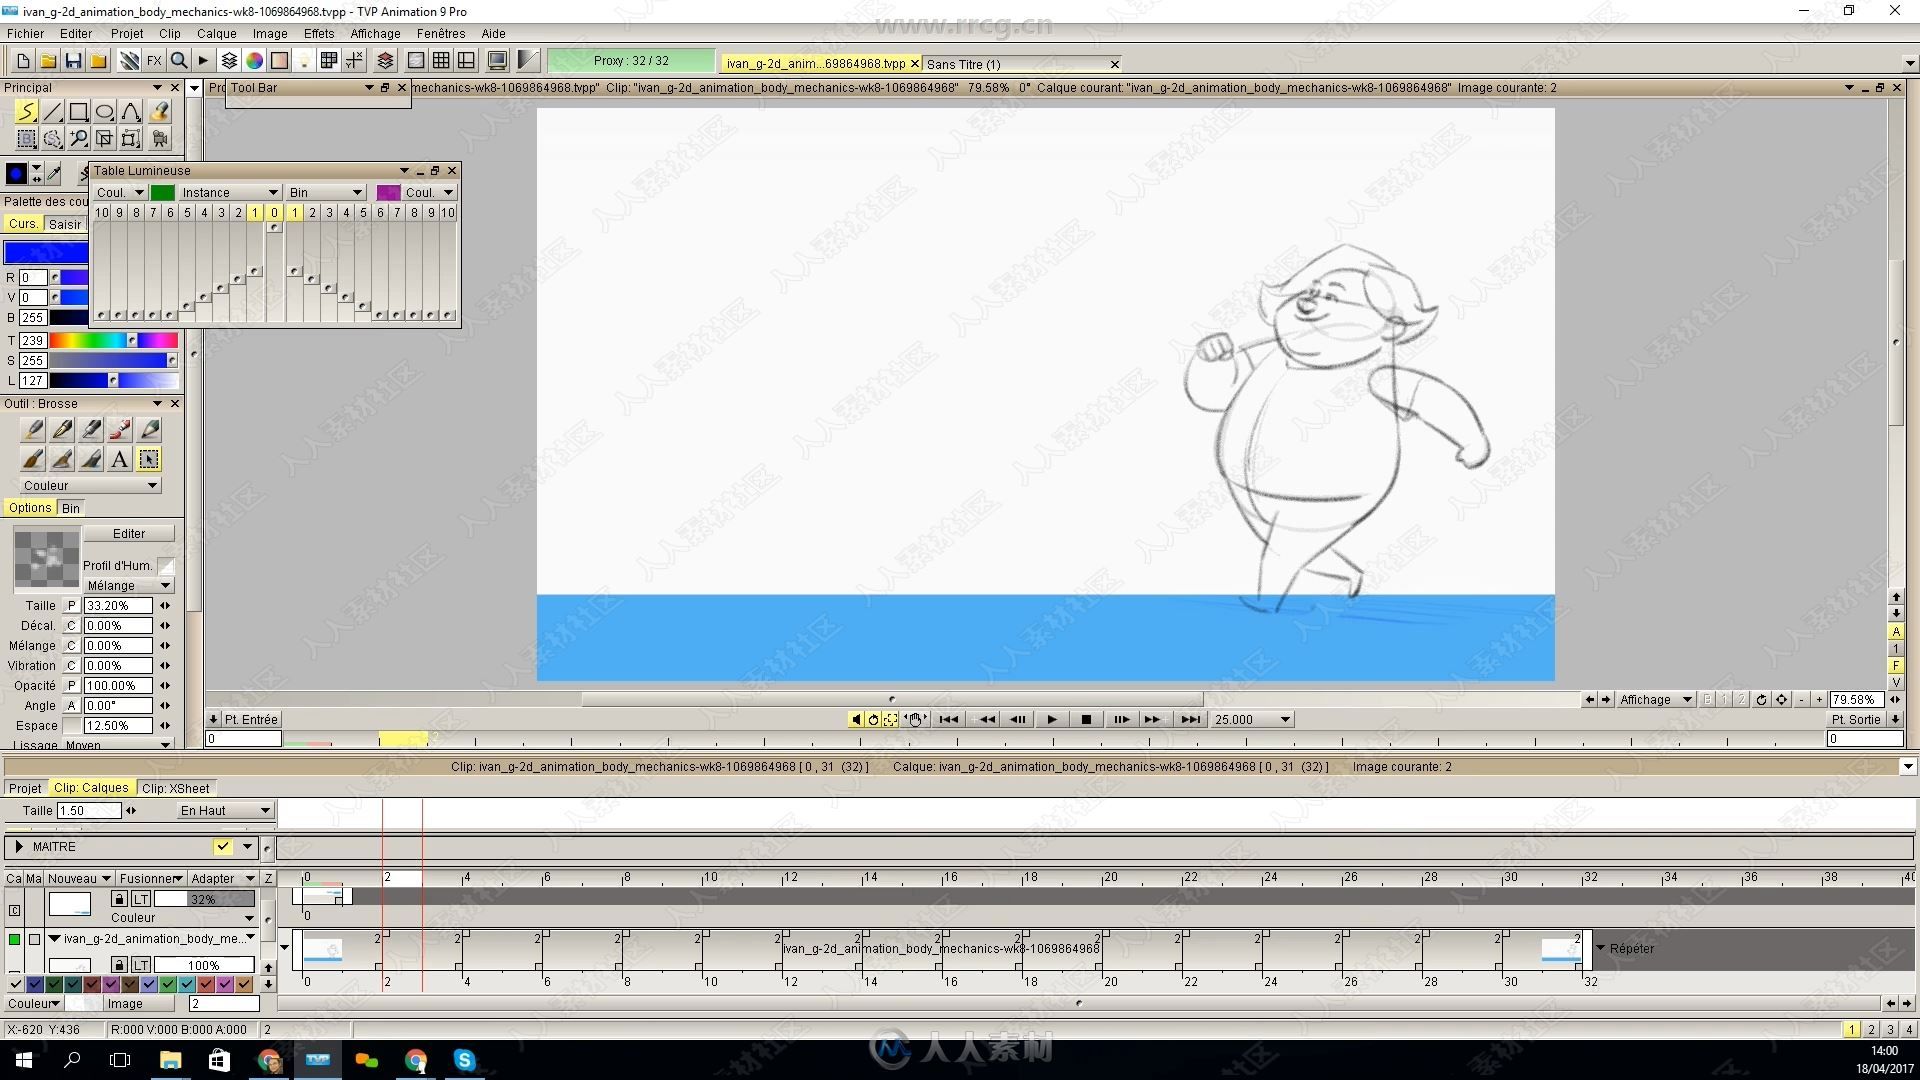Open the Fichier menu
Image resolution: width=1920 pixels, height=1080 pixels.
tap(26, 33)
